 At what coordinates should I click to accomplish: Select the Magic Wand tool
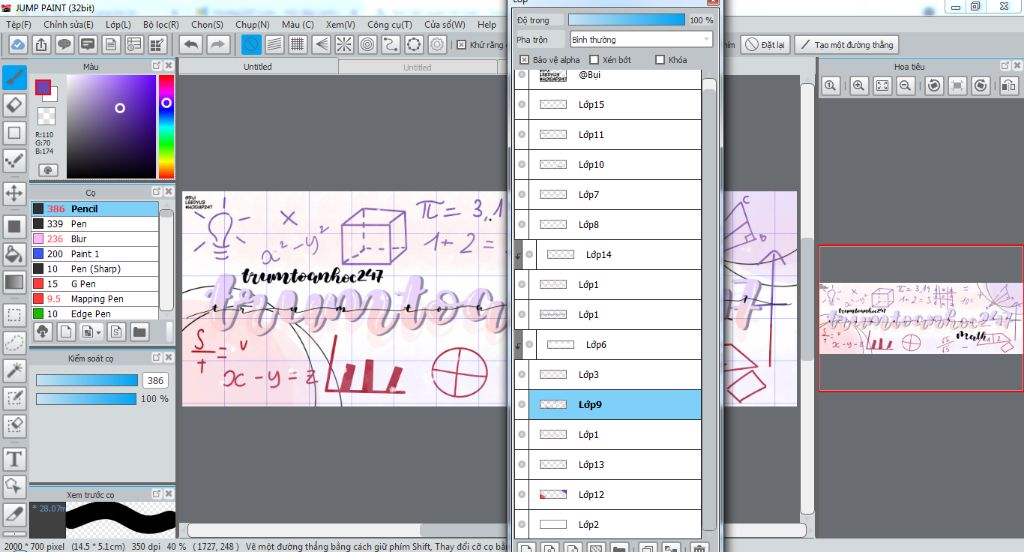(x=14, y=370)
